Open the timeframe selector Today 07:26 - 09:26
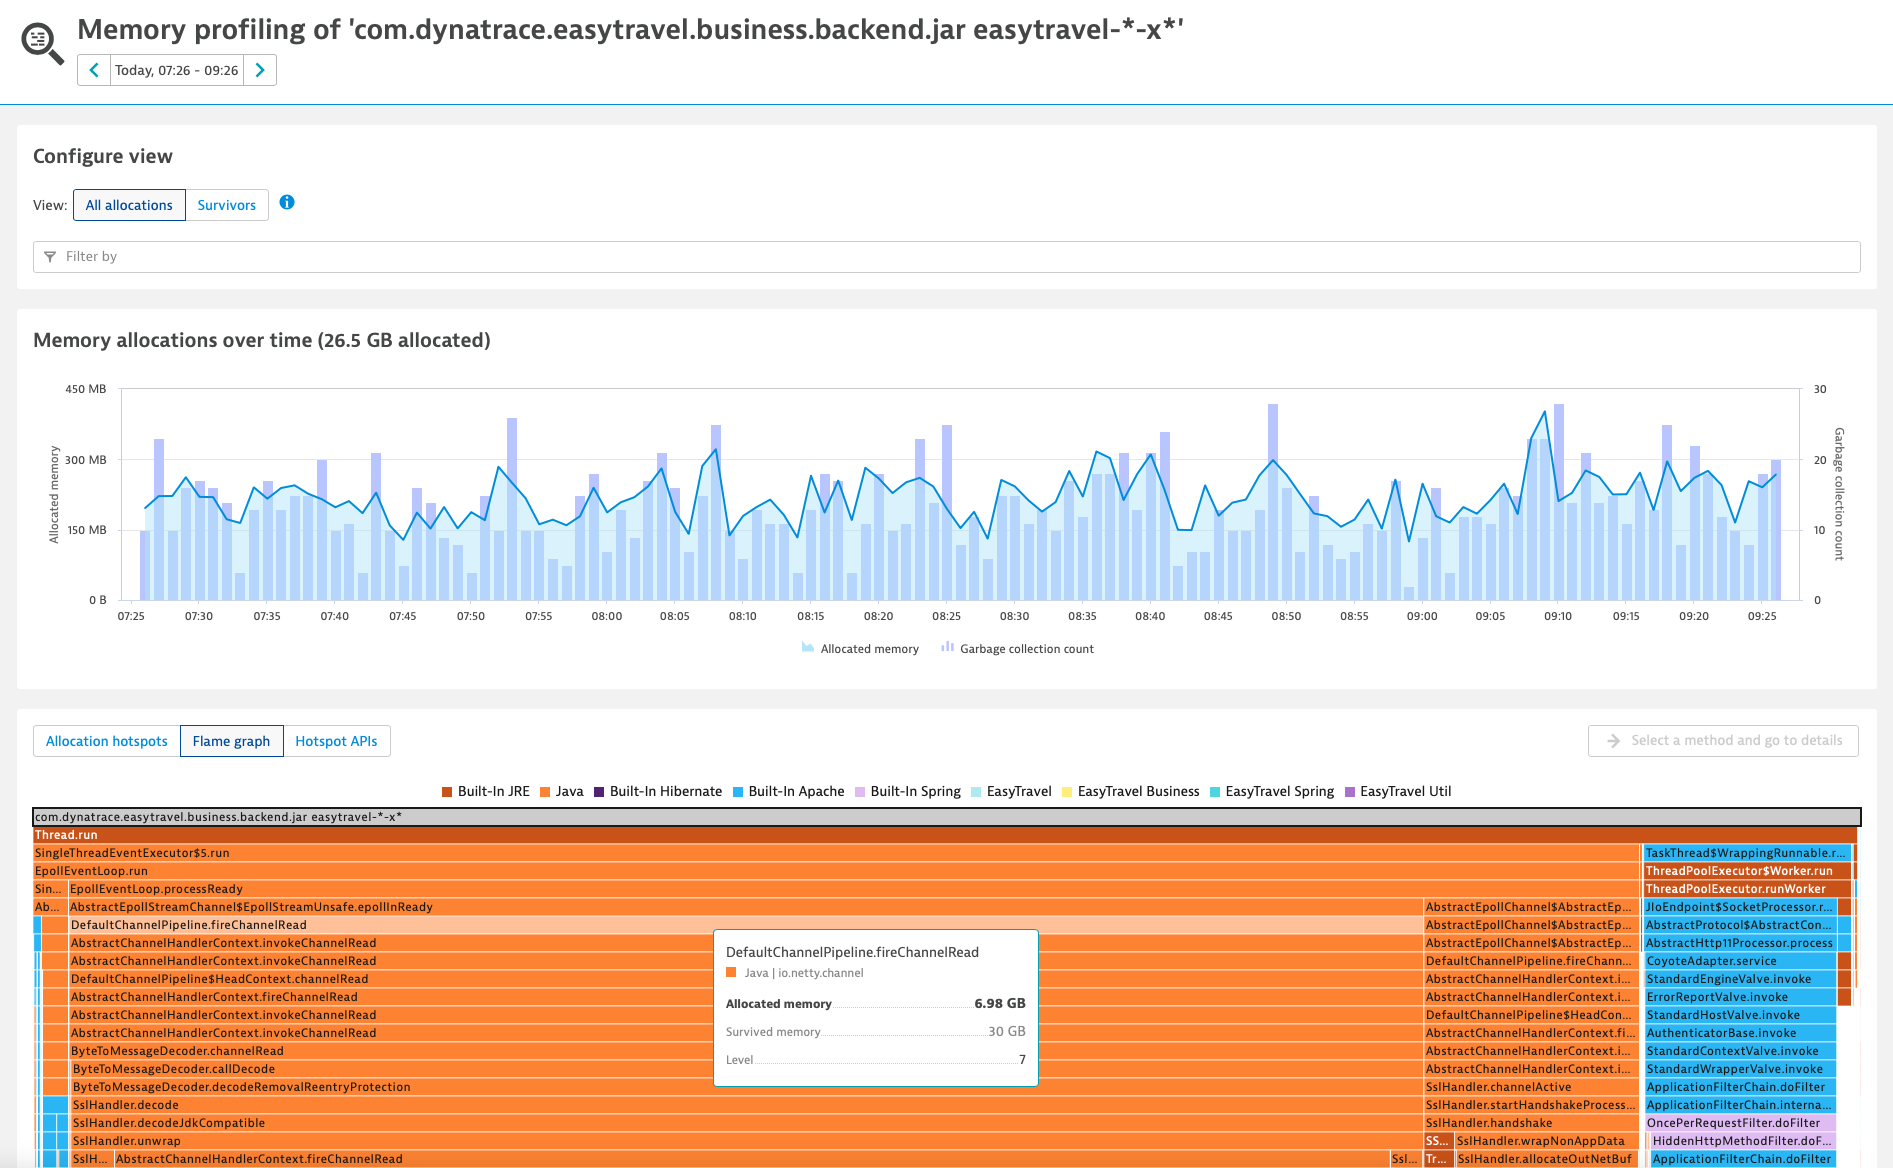This screenshot has height=1168, width=1893. 177,70
